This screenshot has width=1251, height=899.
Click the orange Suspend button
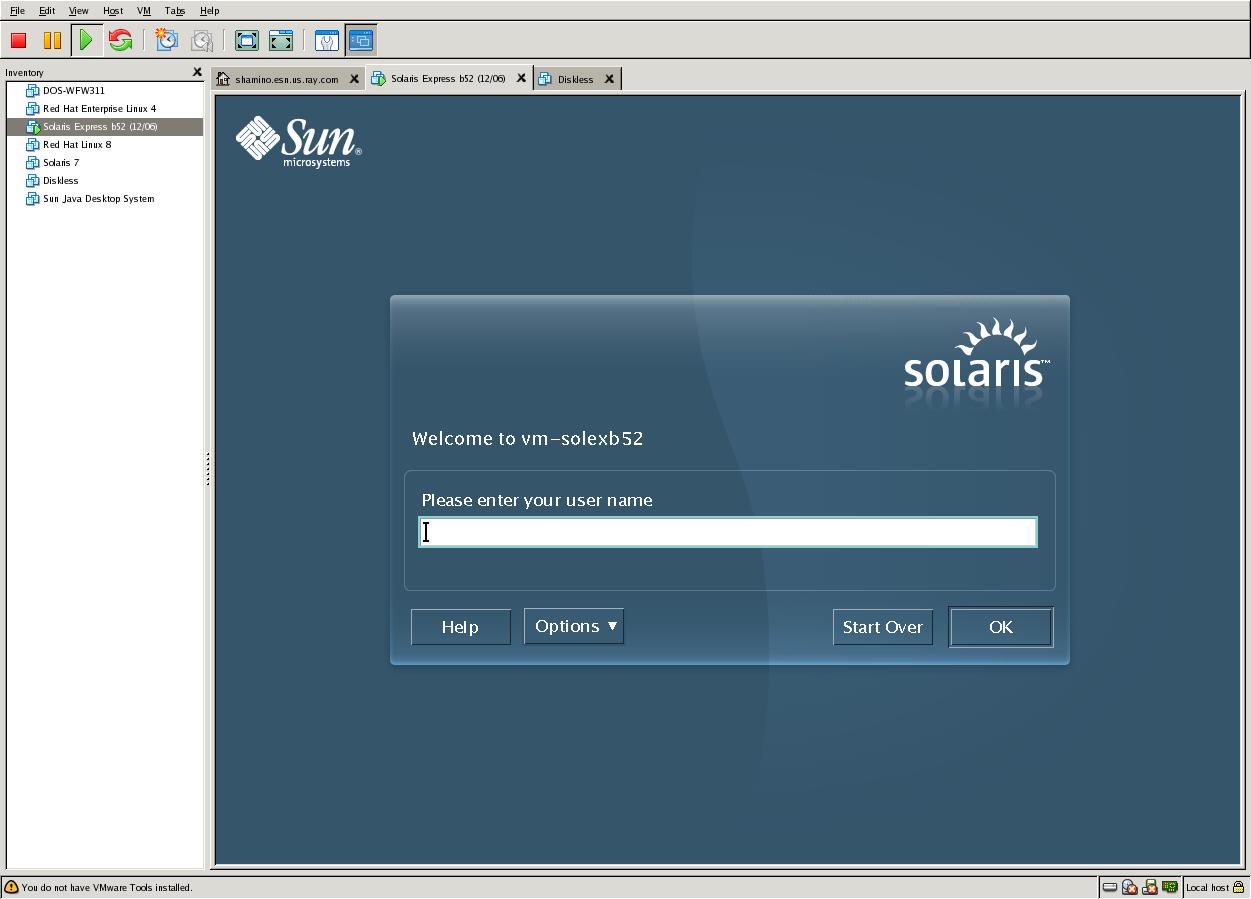pos(52,40)
